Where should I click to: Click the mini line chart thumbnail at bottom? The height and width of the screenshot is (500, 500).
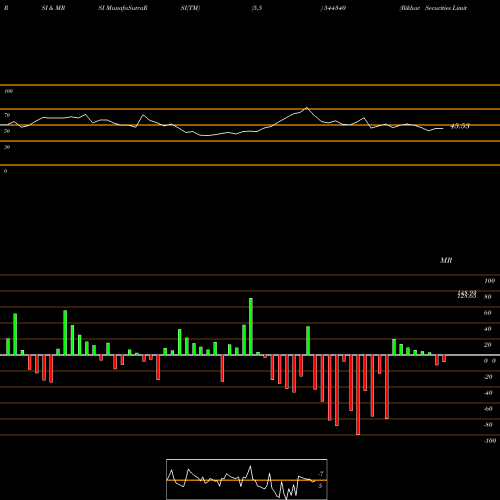click(x=247, y=479)
